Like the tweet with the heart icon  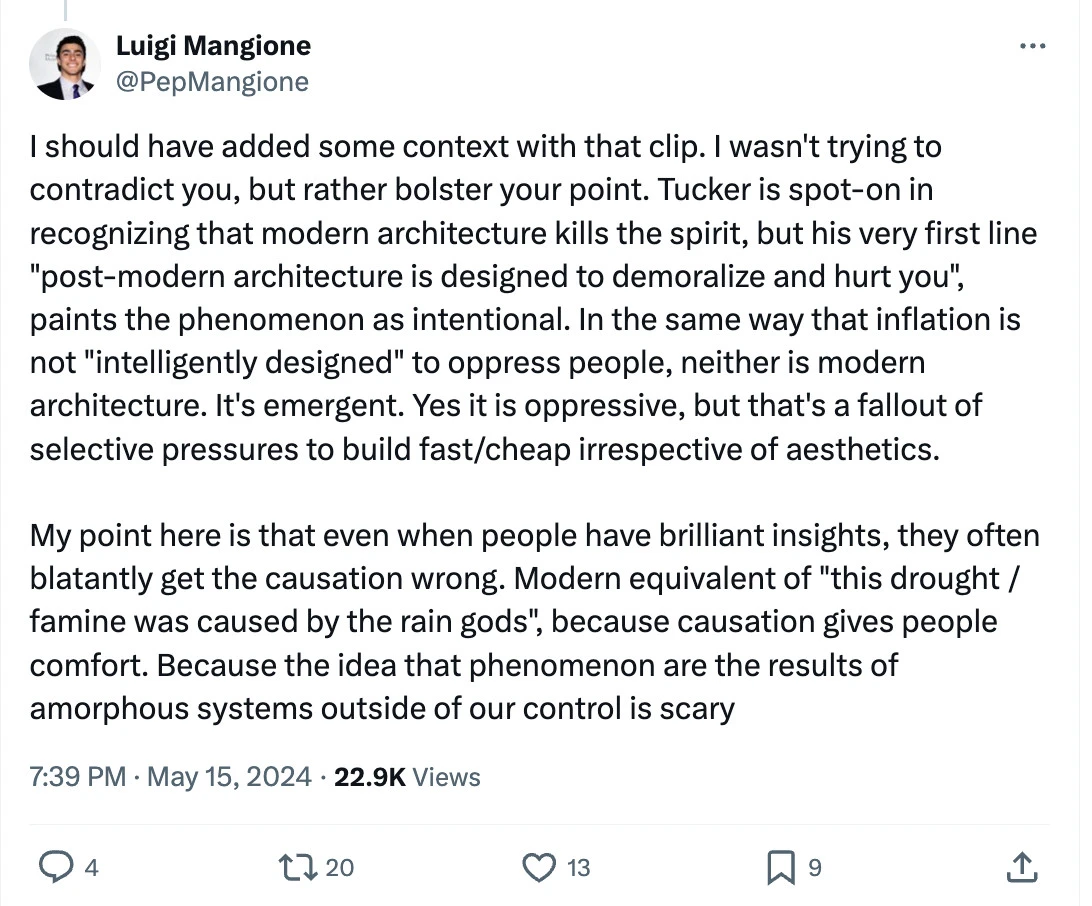(539, 867)
